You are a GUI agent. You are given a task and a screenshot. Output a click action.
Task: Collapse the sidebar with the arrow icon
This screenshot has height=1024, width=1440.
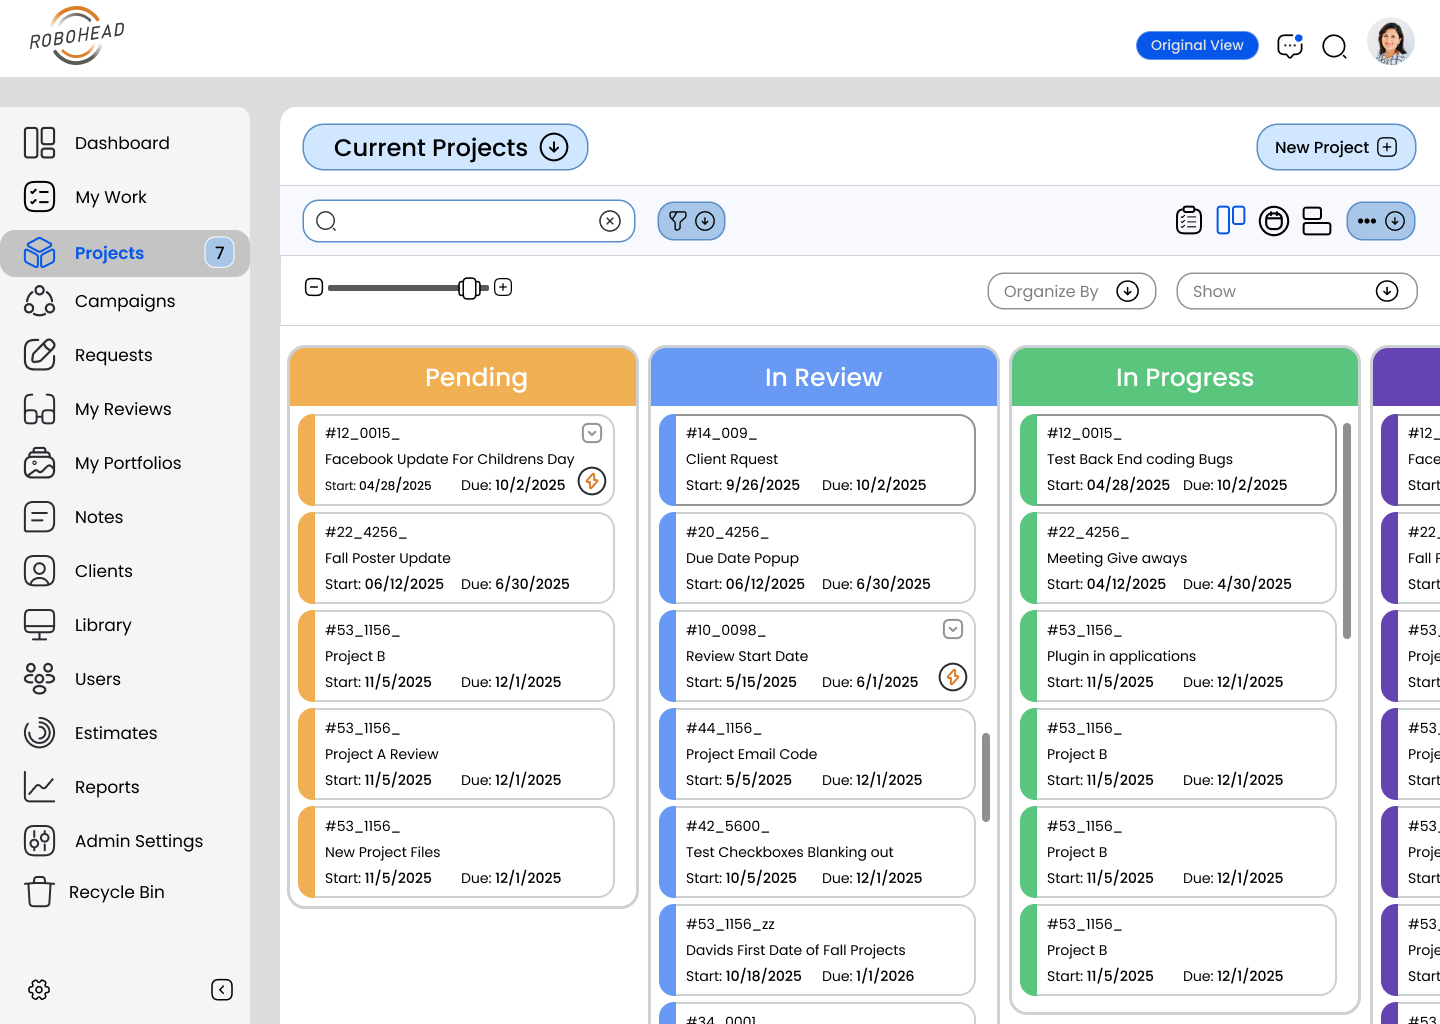(222, 990)
